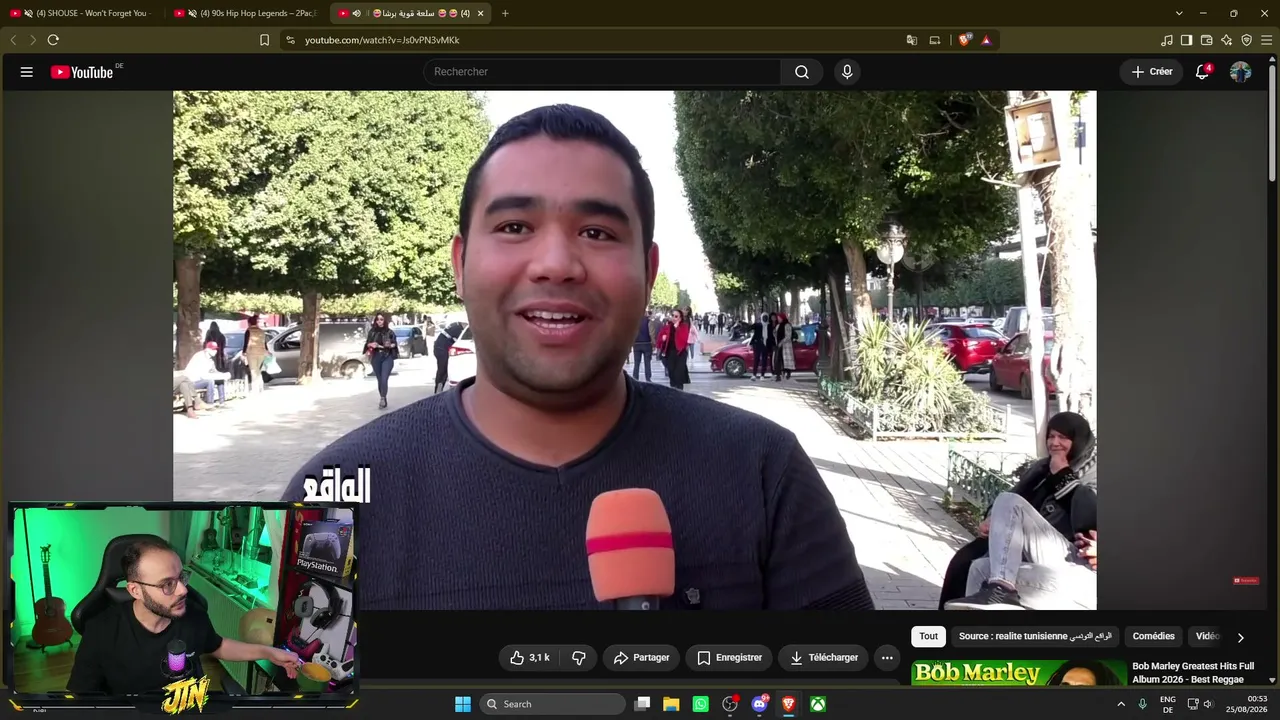Switch to SHOUSE - Won't Forget You tab
The image size is (1280, 720).
pyautogui.click(x=84, y=13)
